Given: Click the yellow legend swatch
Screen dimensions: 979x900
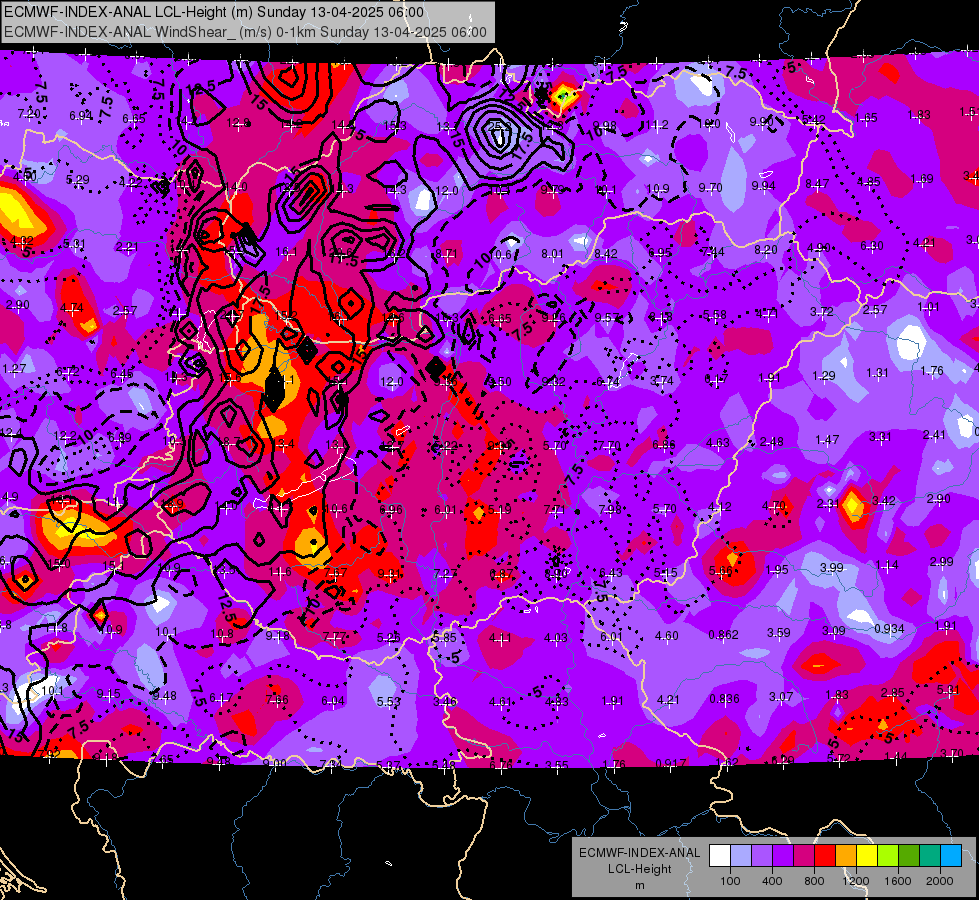Looking at the screenshot, I should [x=867, y=856].
